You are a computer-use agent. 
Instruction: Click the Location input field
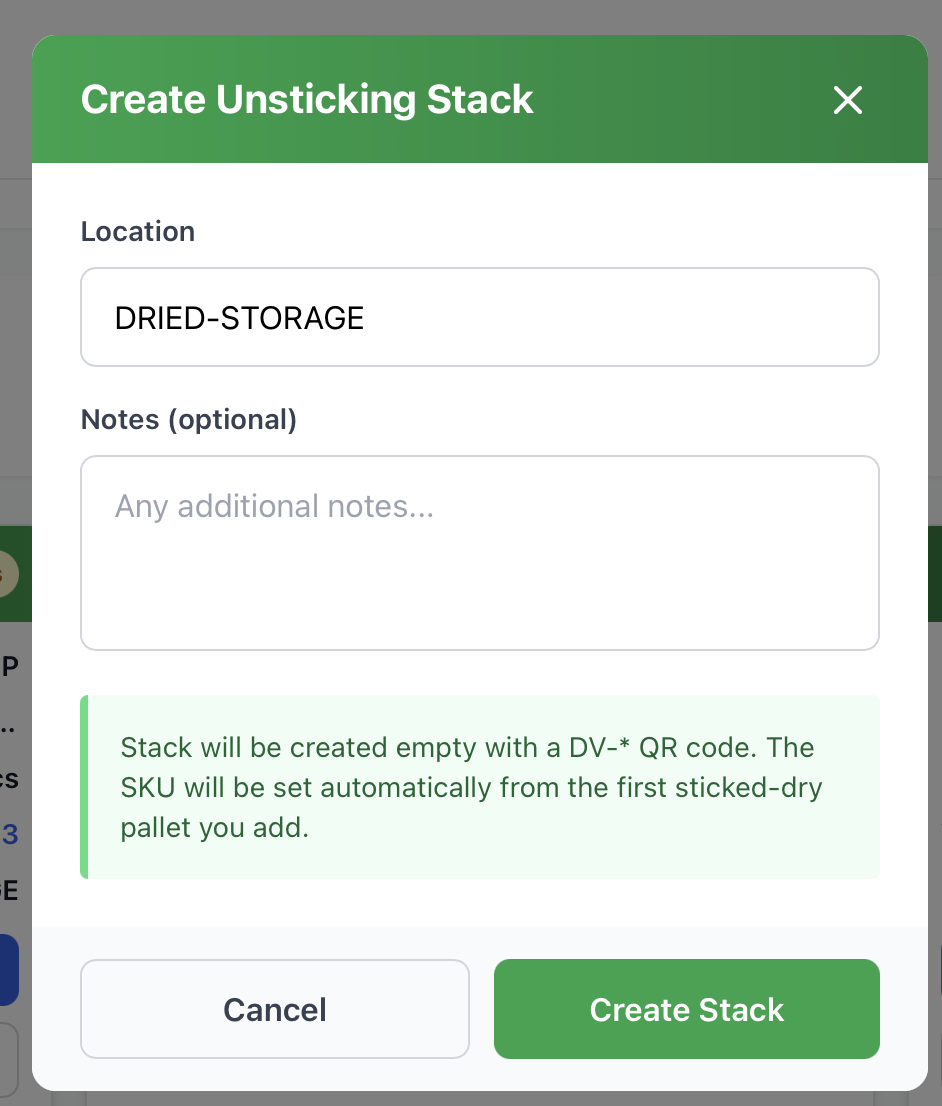point(480,317)
